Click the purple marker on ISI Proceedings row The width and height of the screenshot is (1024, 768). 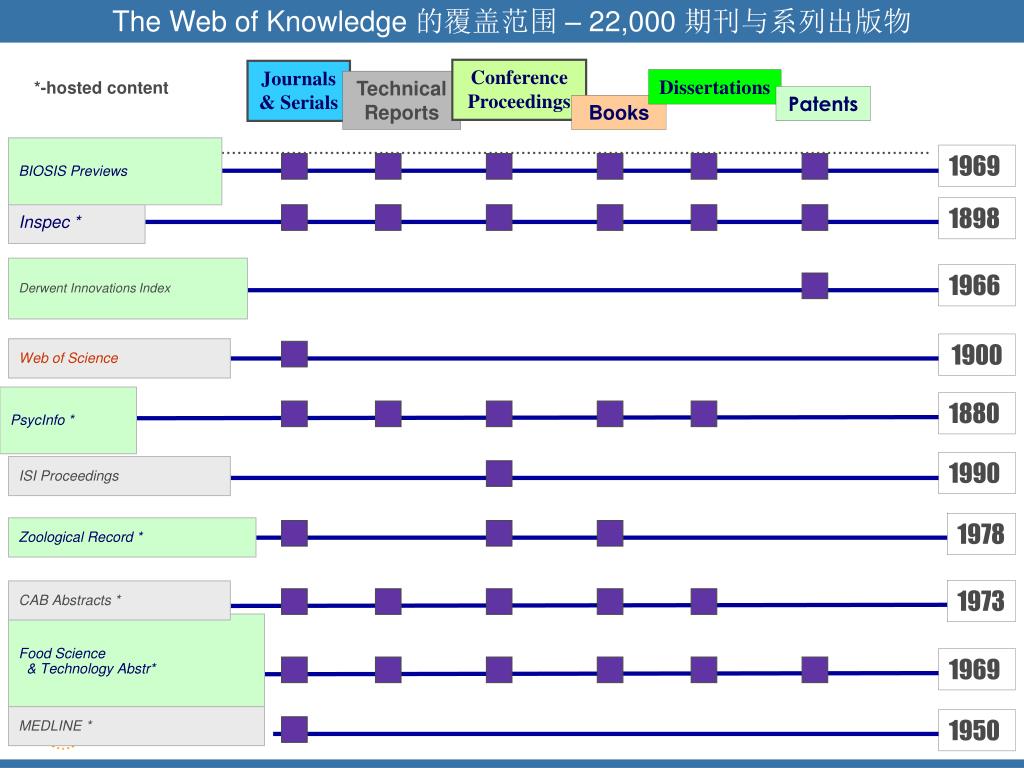click(499, 473)
